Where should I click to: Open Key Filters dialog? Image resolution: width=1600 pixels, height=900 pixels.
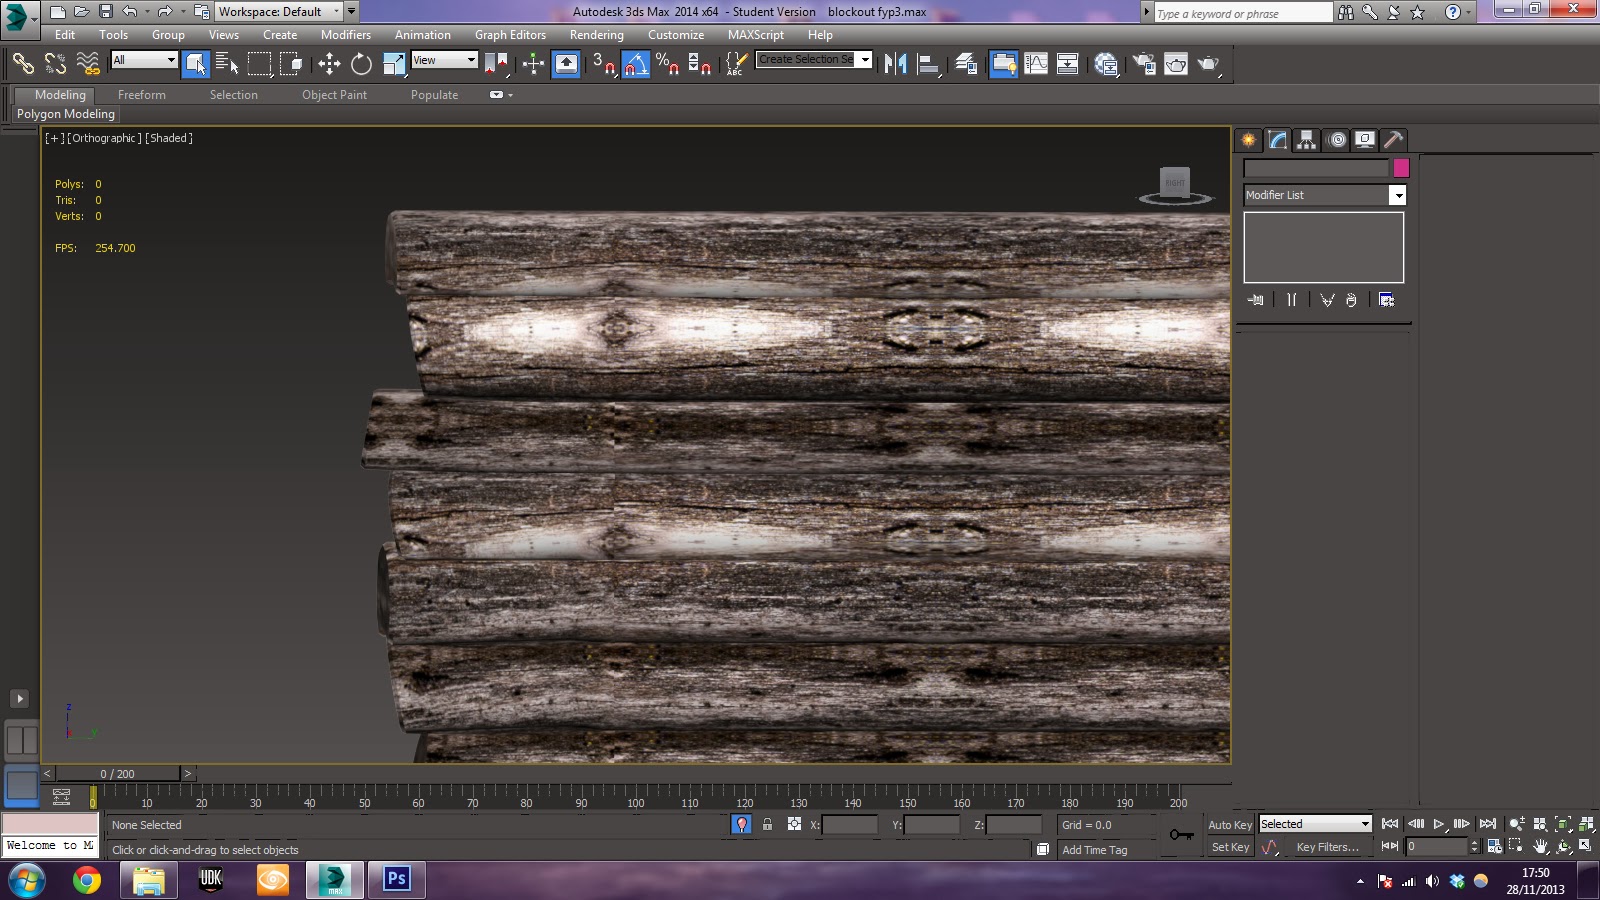point(1327,847)
